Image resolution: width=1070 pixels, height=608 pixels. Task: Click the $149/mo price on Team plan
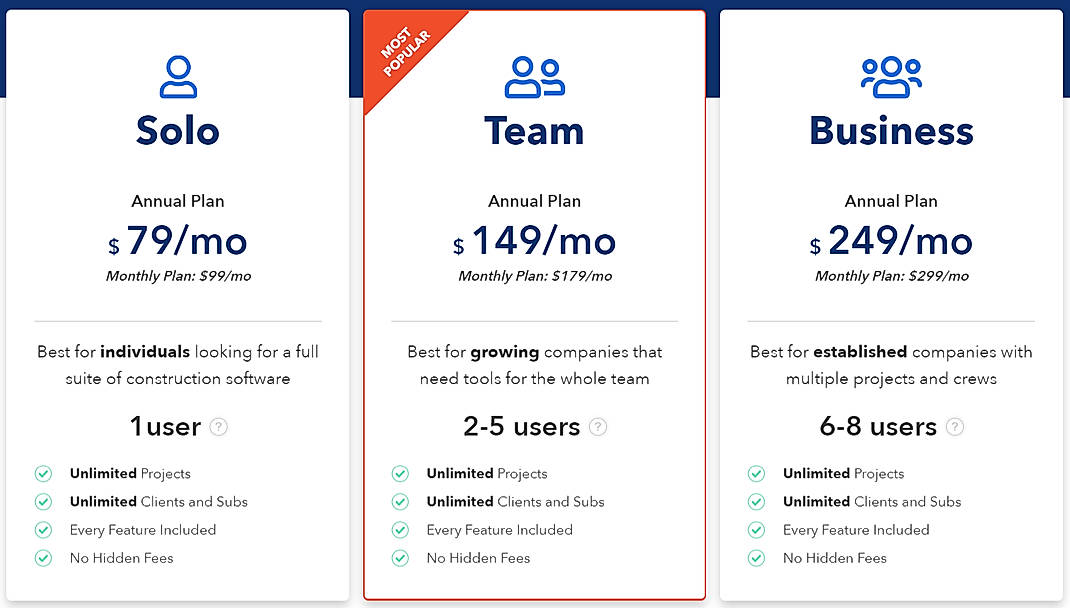(x=535, y=241)
